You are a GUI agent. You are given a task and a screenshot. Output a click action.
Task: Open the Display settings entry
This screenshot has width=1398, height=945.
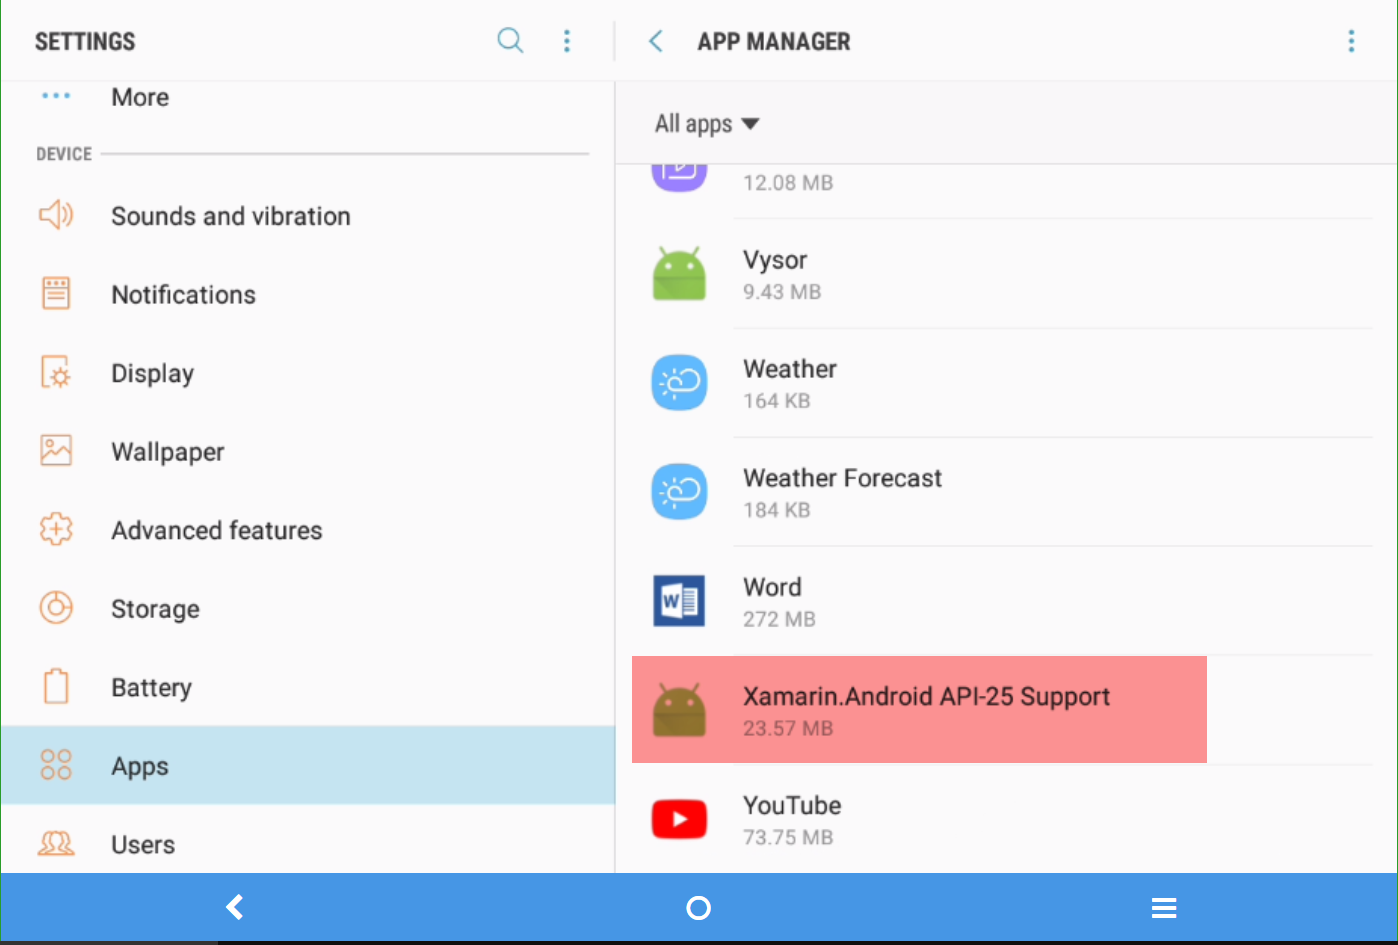(308, 373)
